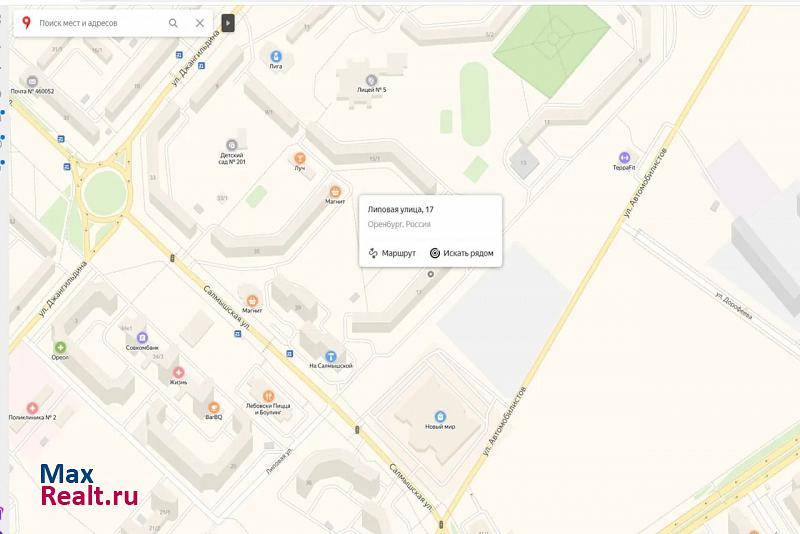800x534 pixels.
Task: Open the Детский сад № 201 marker
Action: tap(232, 145)
